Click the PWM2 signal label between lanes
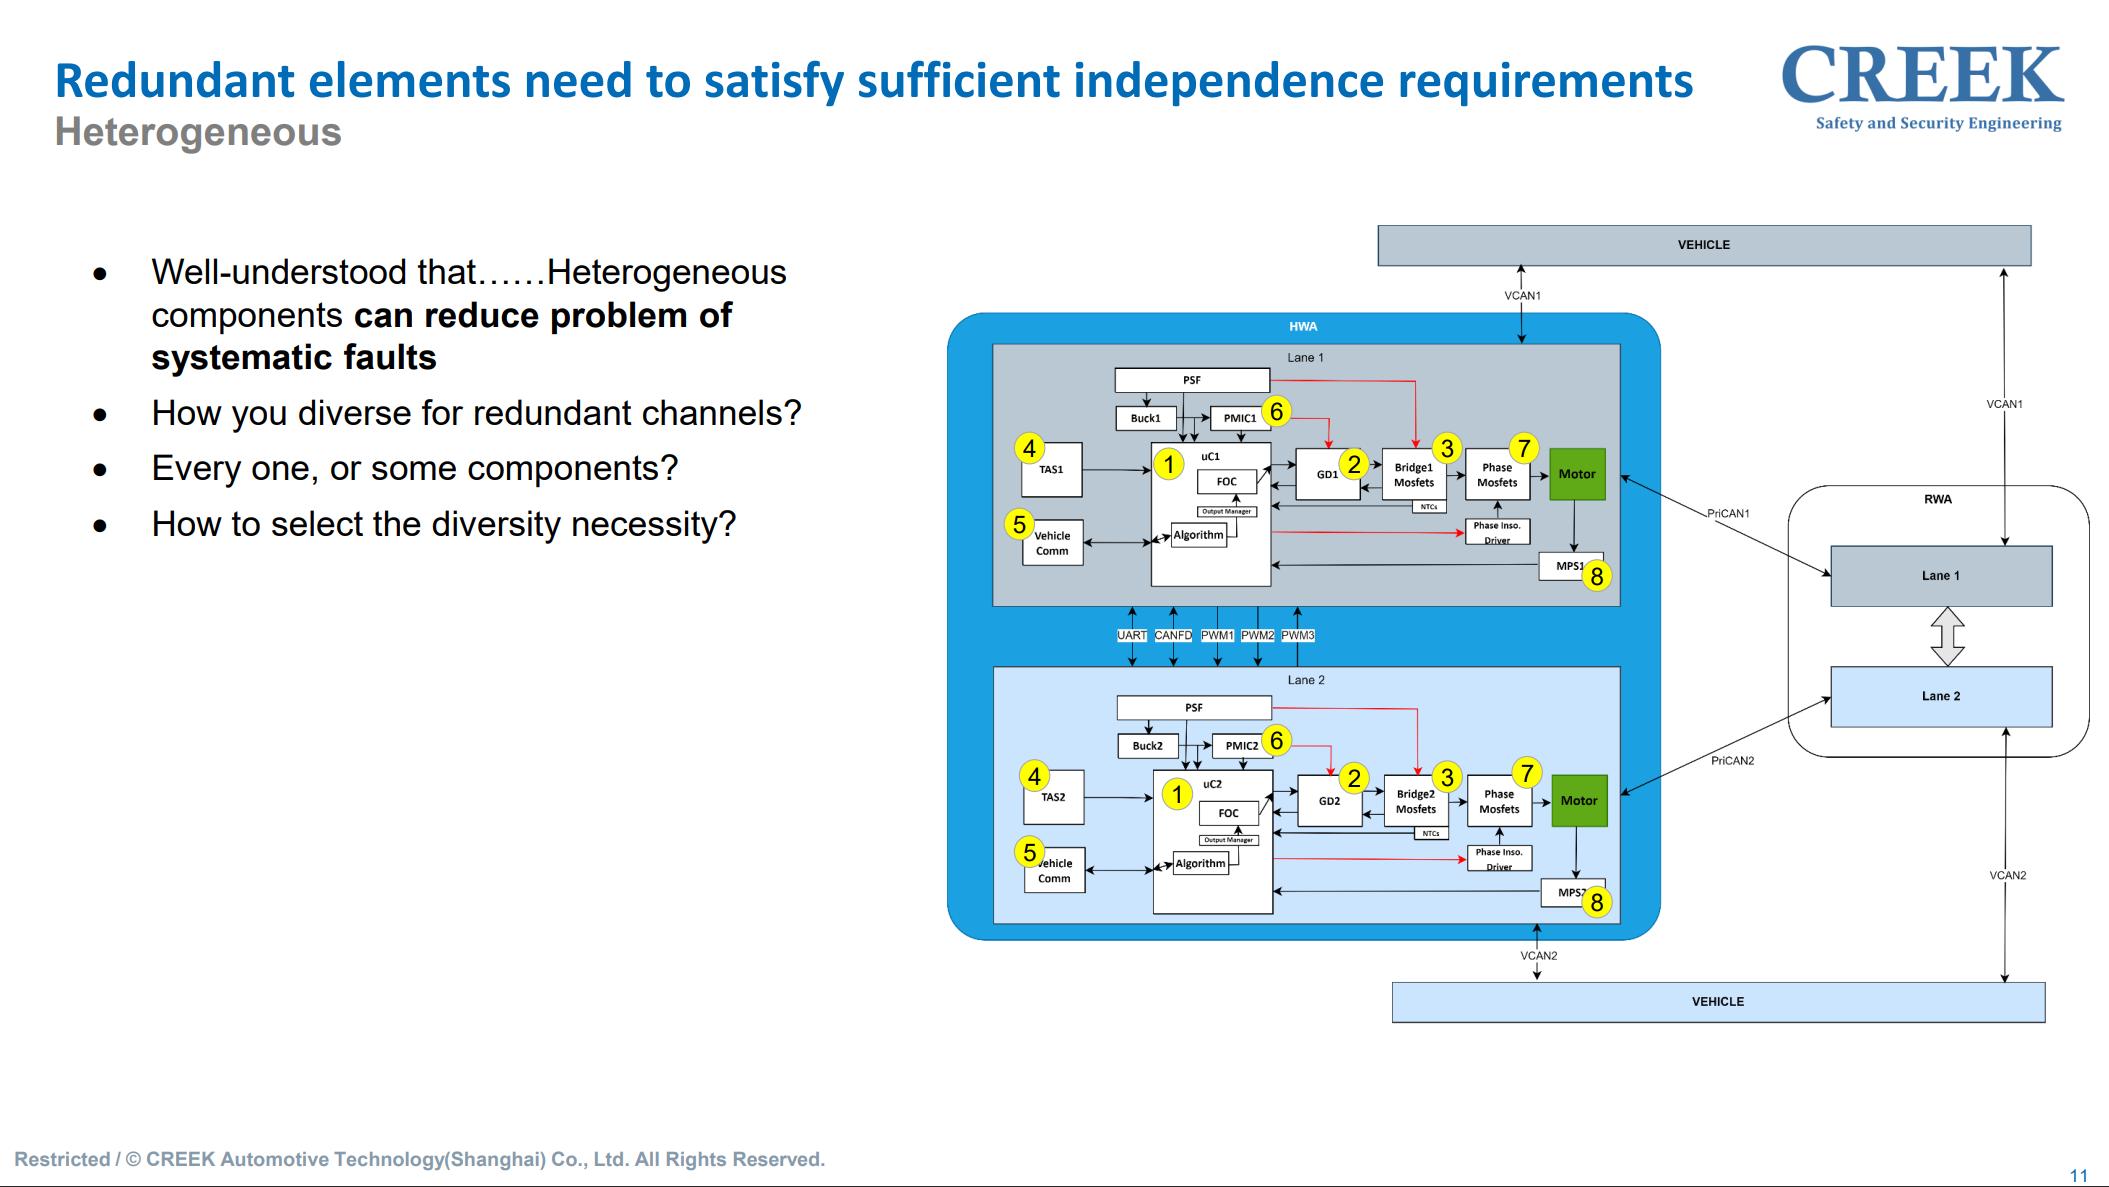 [1257, 635]
